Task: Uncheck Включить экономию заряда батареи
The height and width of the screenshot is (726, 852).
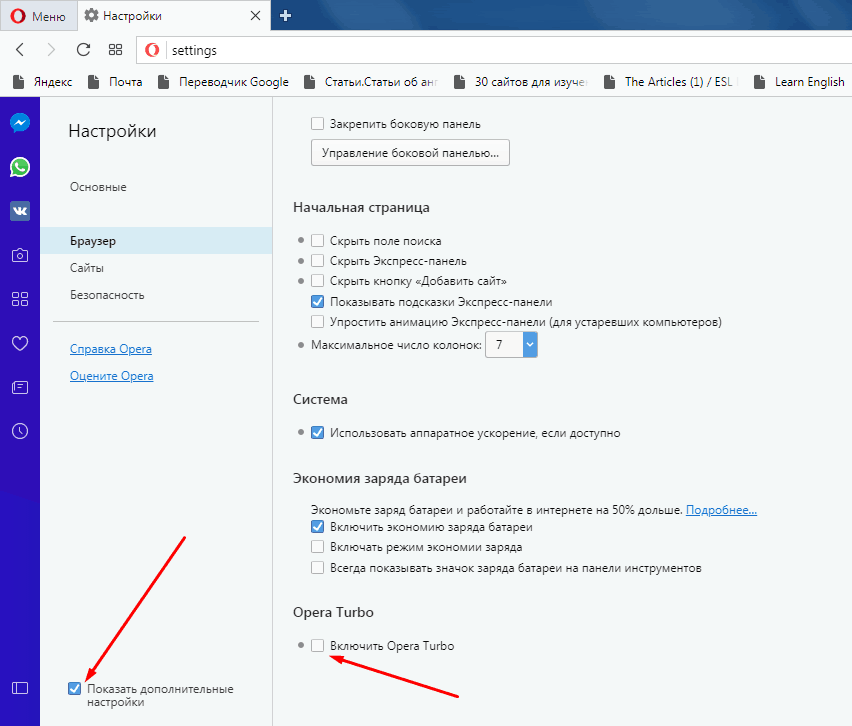Action: tap(317, 527)
